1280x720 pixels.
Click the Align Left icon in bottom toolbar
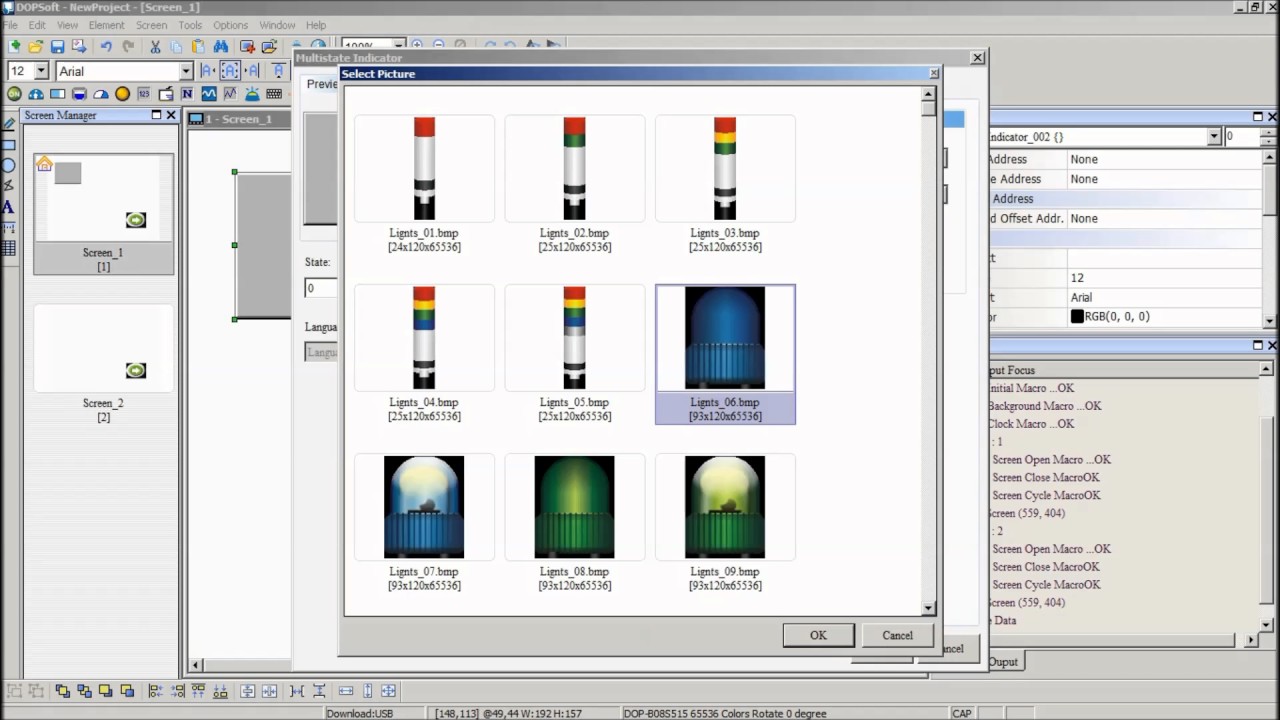(x=155, y=691)
